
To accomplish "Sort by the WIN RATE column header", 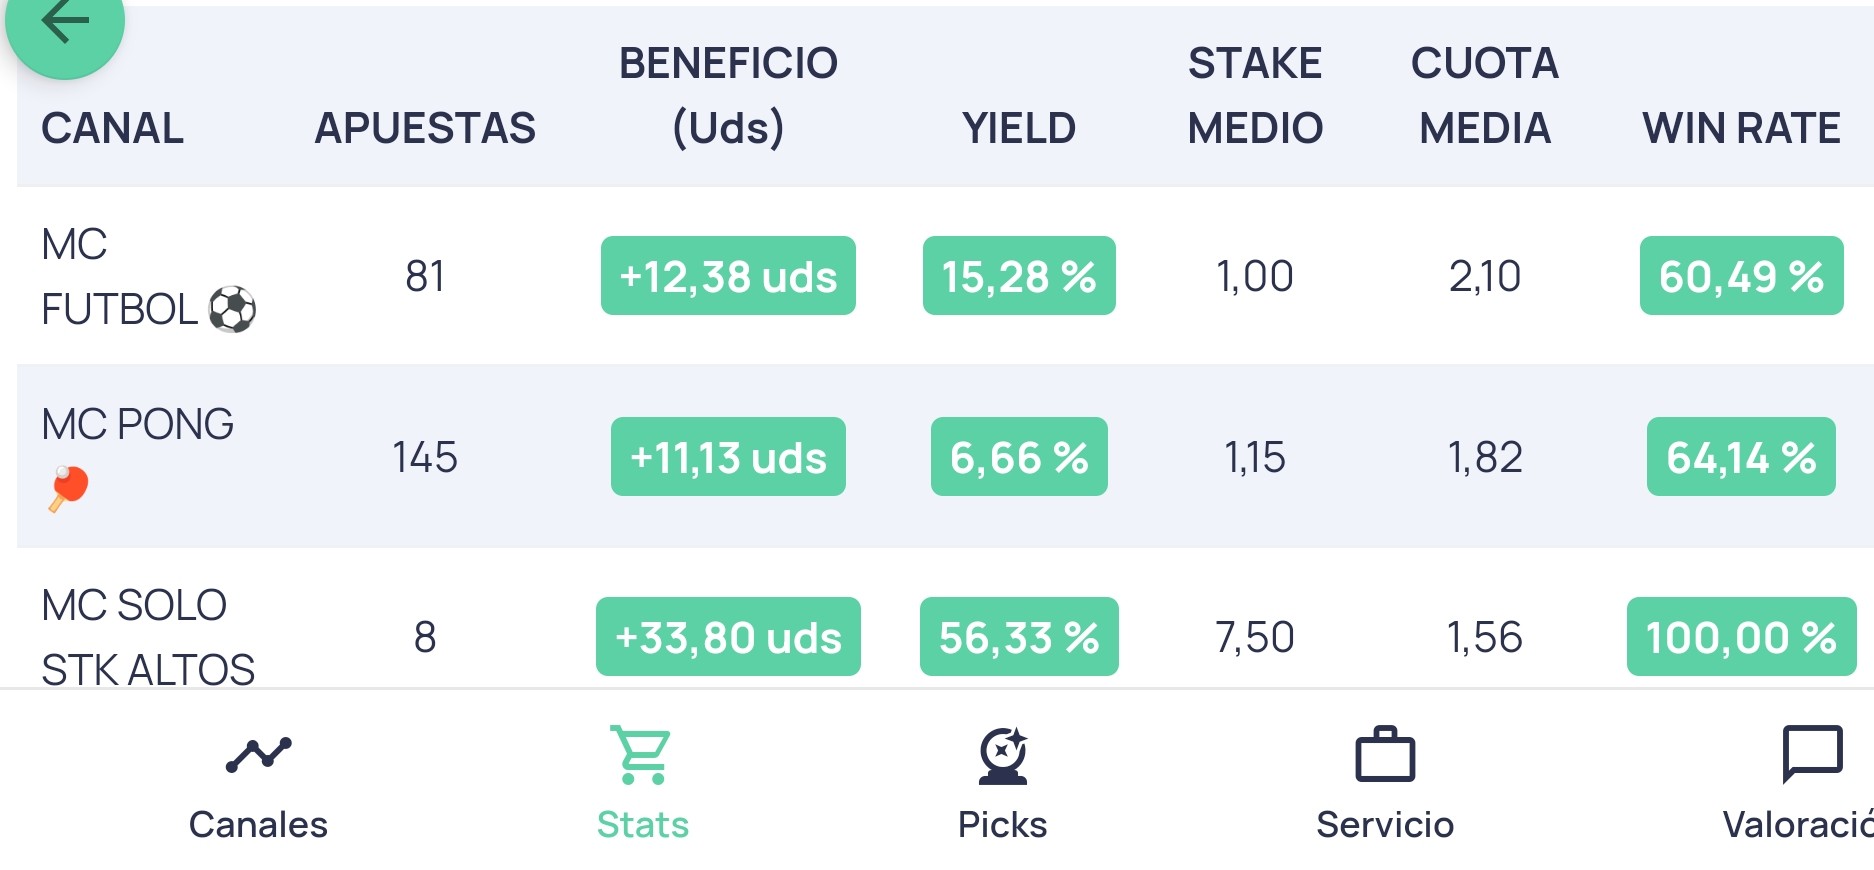I will (1741, 128).
